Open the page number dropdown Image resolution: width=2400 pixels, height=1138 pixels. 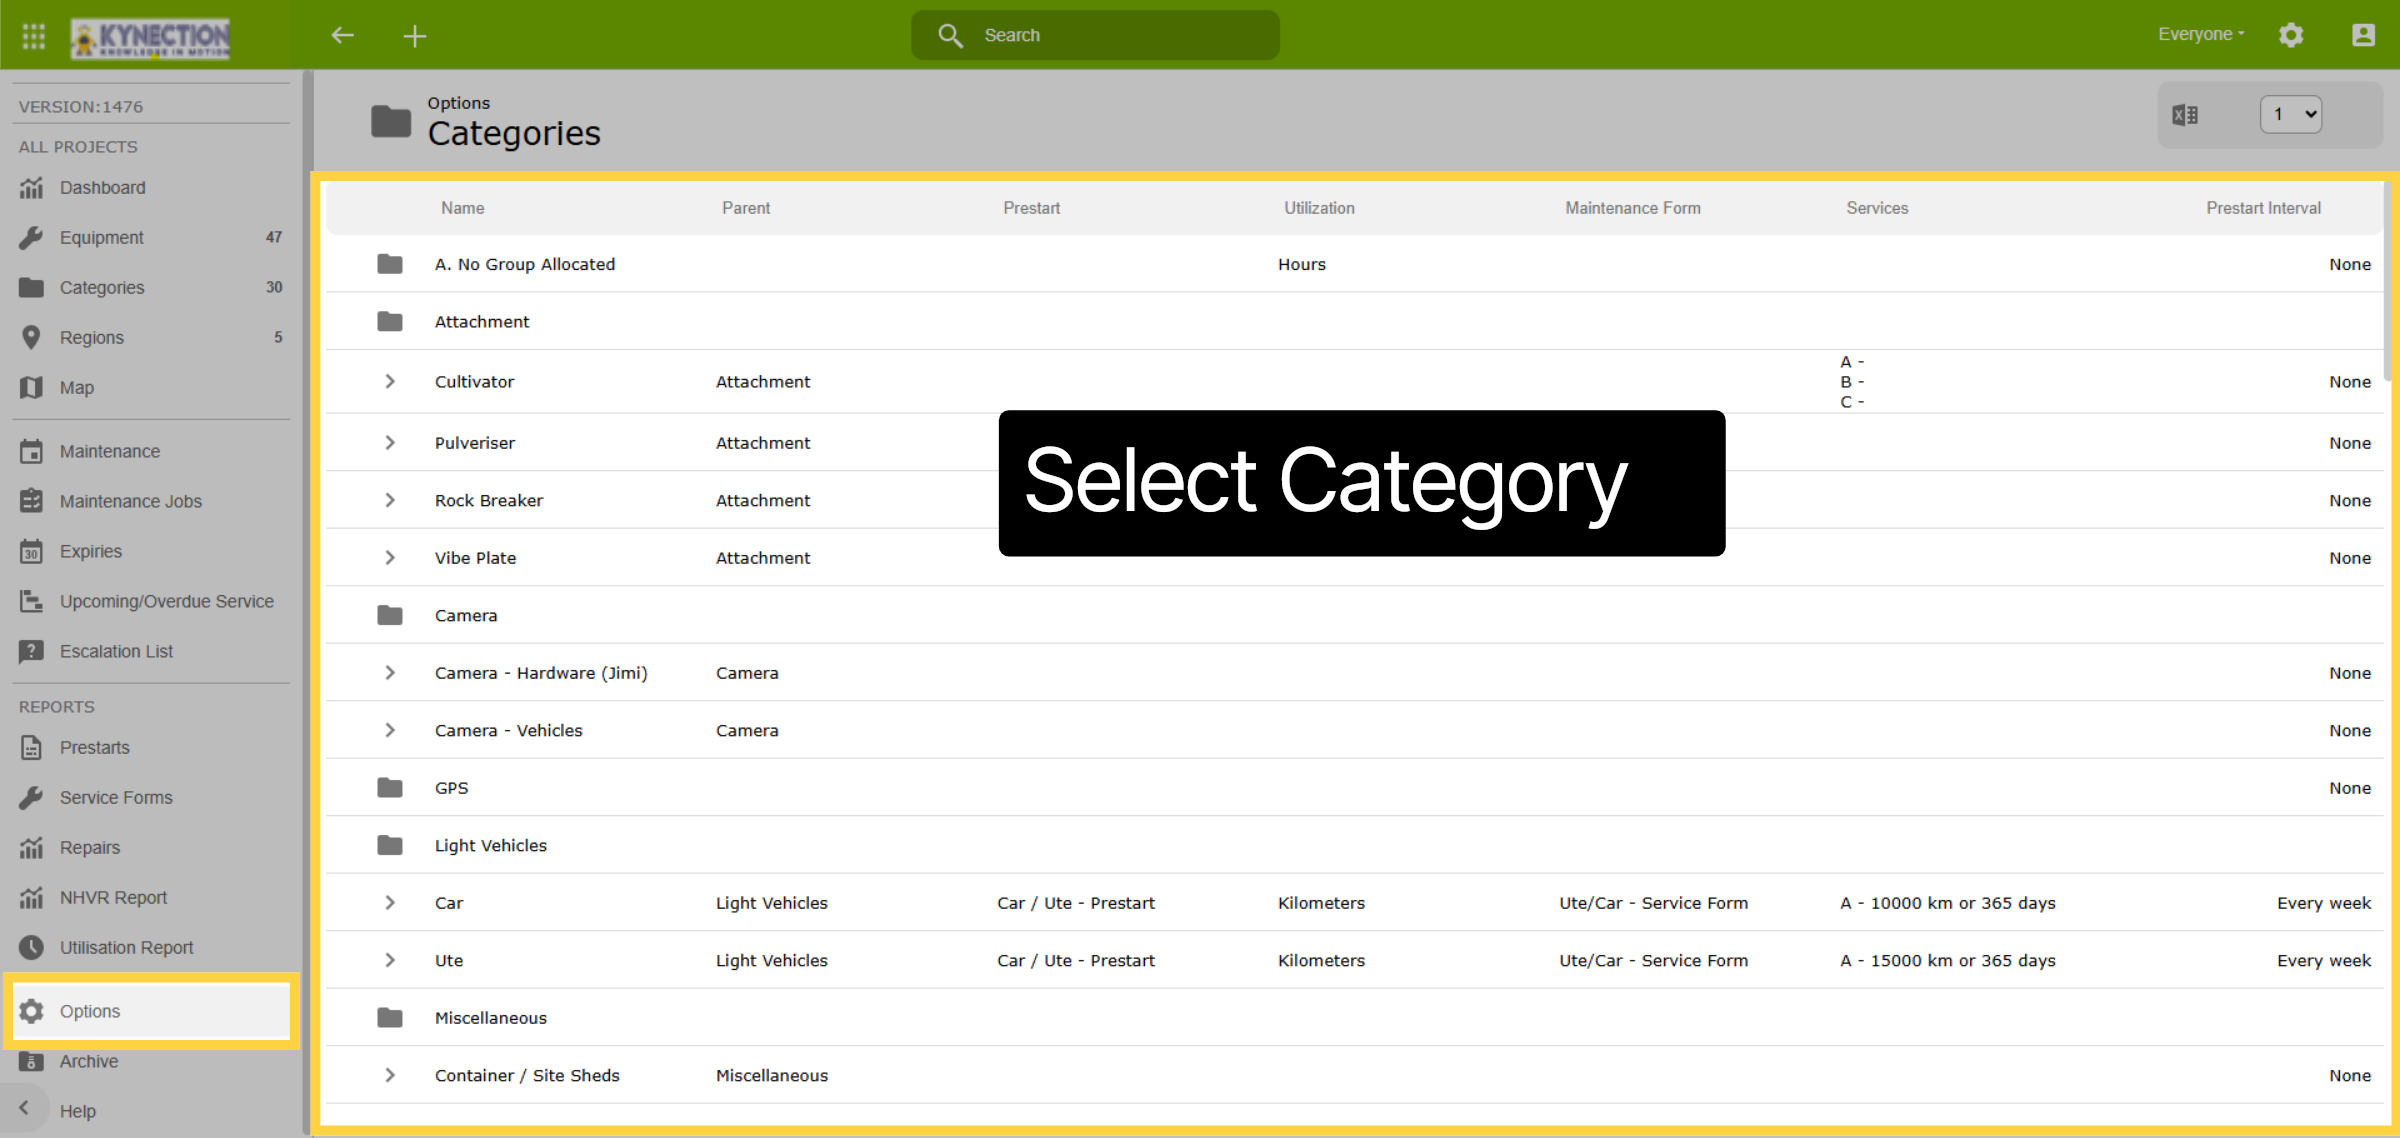click(x=2291, y=115)
